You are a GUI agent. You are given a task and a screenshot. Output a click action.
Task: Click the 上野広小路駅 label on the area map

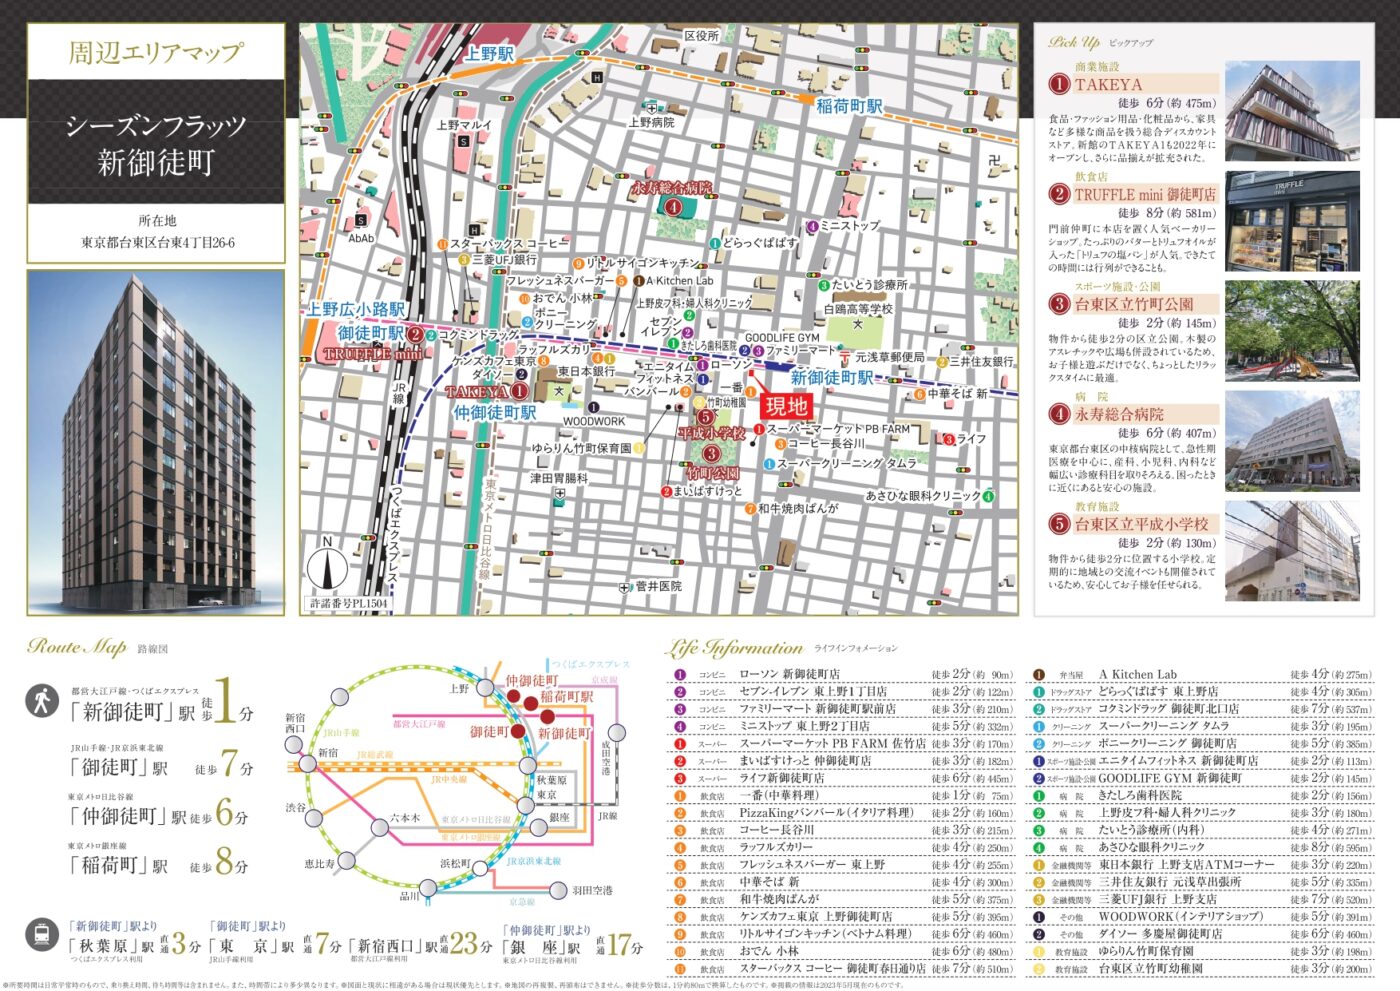pyautogui.click(x=356, y=310)
